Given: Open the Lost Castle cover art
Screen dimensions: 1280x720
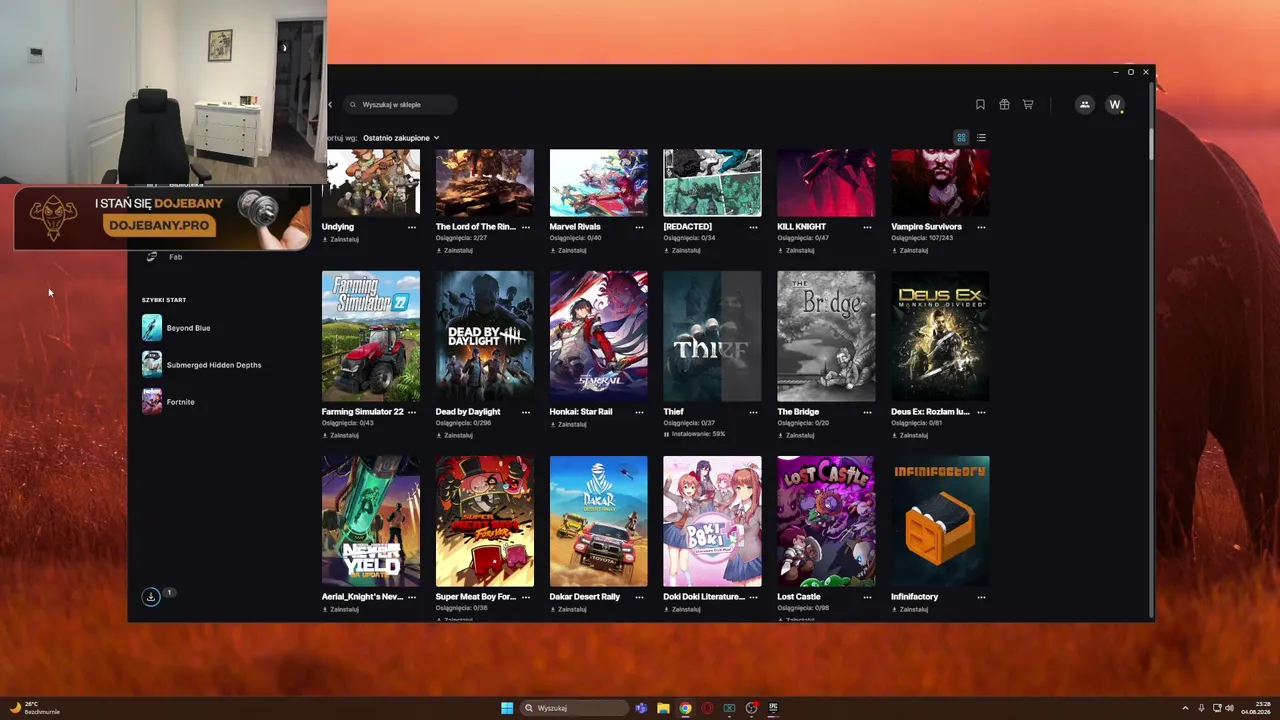Looking at the screenshot, I should 826,521.
